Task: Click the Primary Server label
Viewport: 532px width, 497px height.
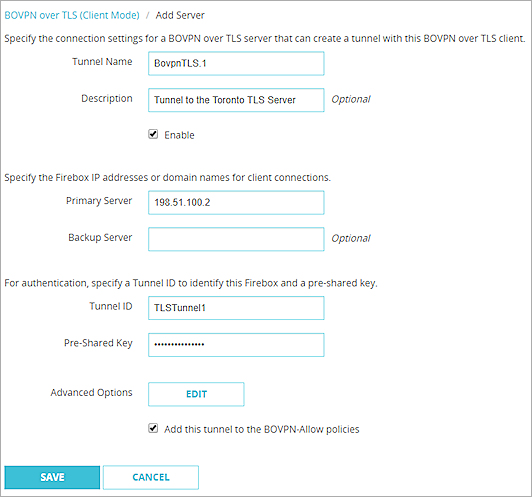Action: click(99, 201)
